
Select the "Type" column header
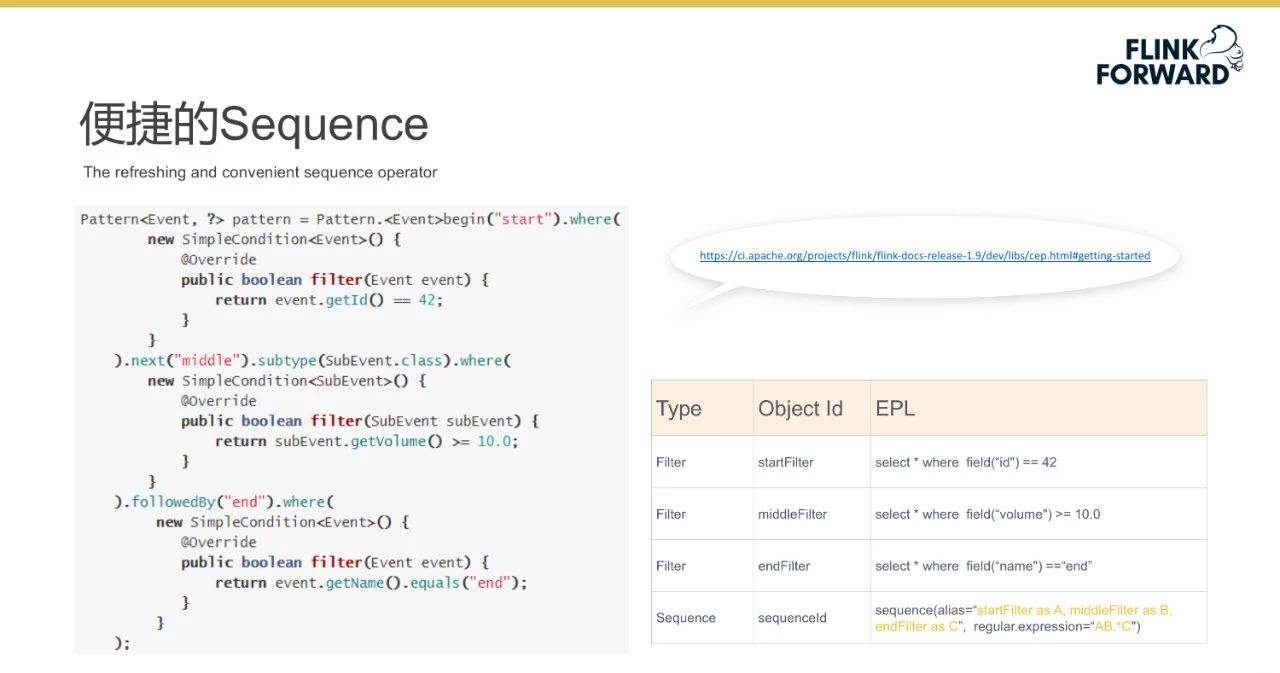[679, 409]
